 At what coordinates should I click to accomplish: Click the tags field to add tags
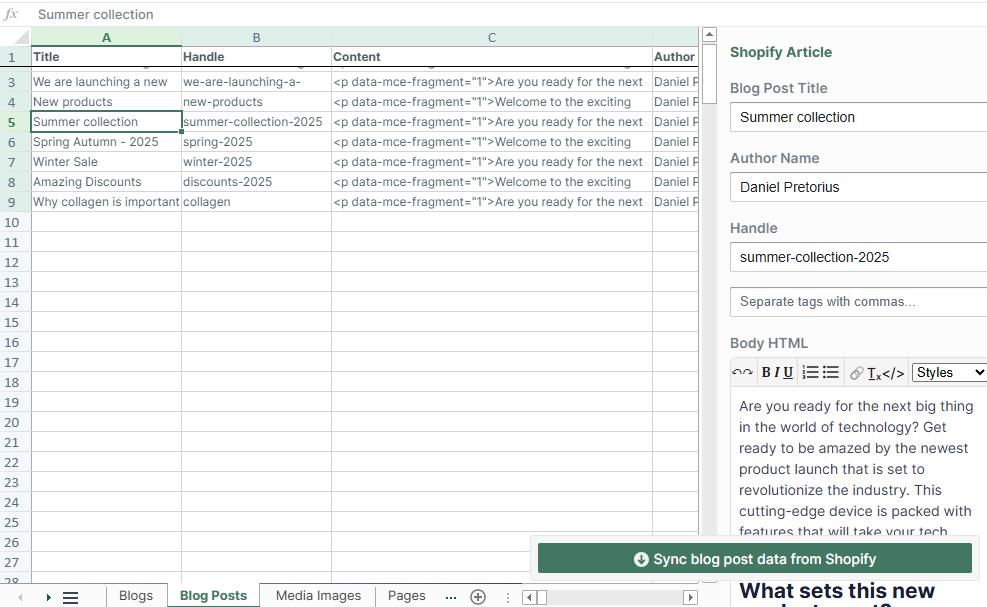[857, 301]
